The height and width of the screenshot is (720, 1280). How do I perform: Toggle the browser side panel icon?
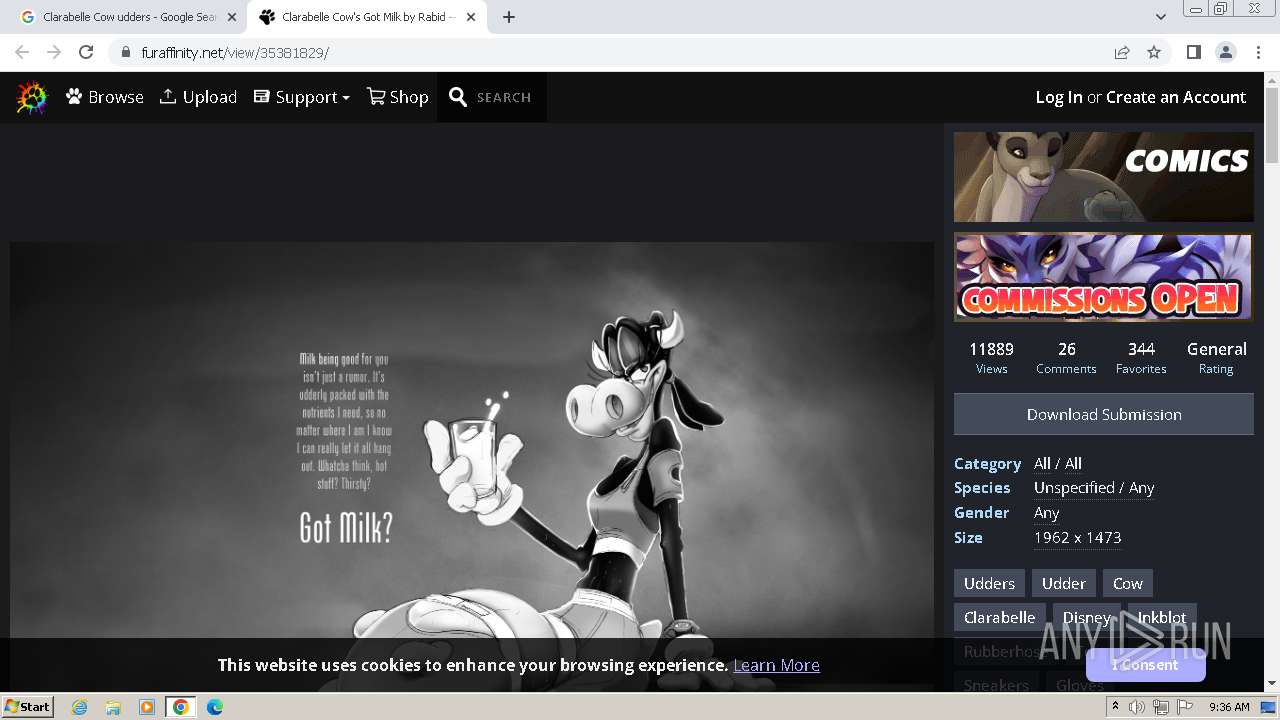coord(1193,52)
